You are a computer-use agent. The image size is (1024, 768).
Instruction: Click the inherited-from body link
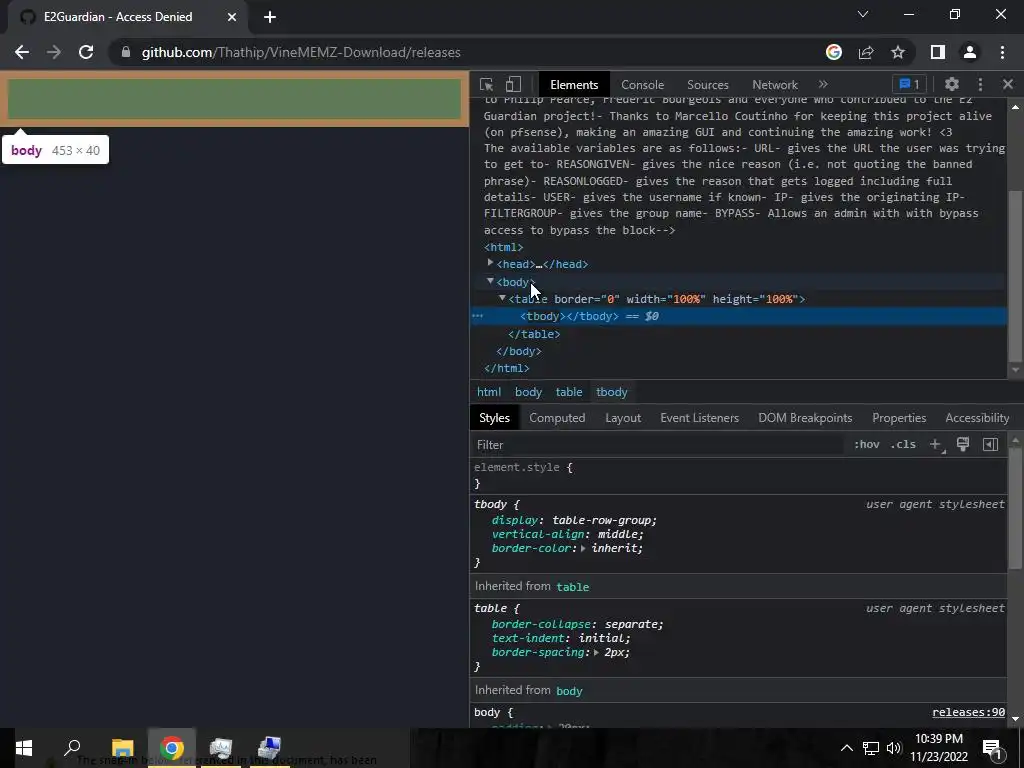(x=569, y=691)
